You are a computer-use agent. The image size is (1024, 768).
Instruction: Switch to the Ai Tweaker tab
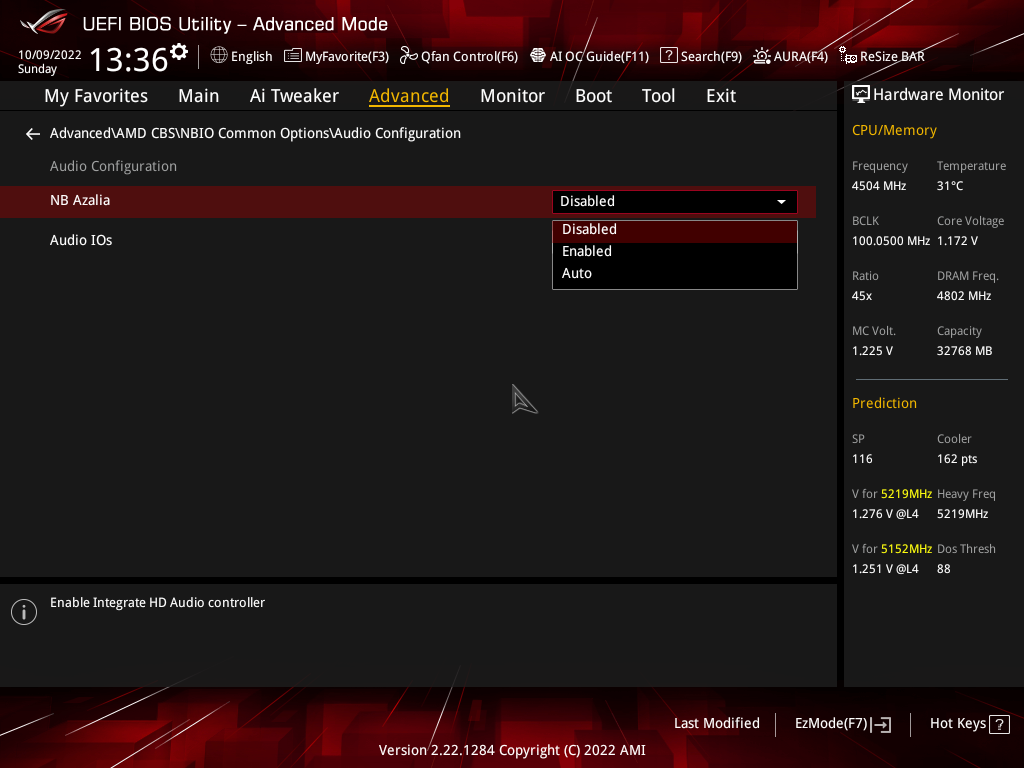(x=294, y=96)
